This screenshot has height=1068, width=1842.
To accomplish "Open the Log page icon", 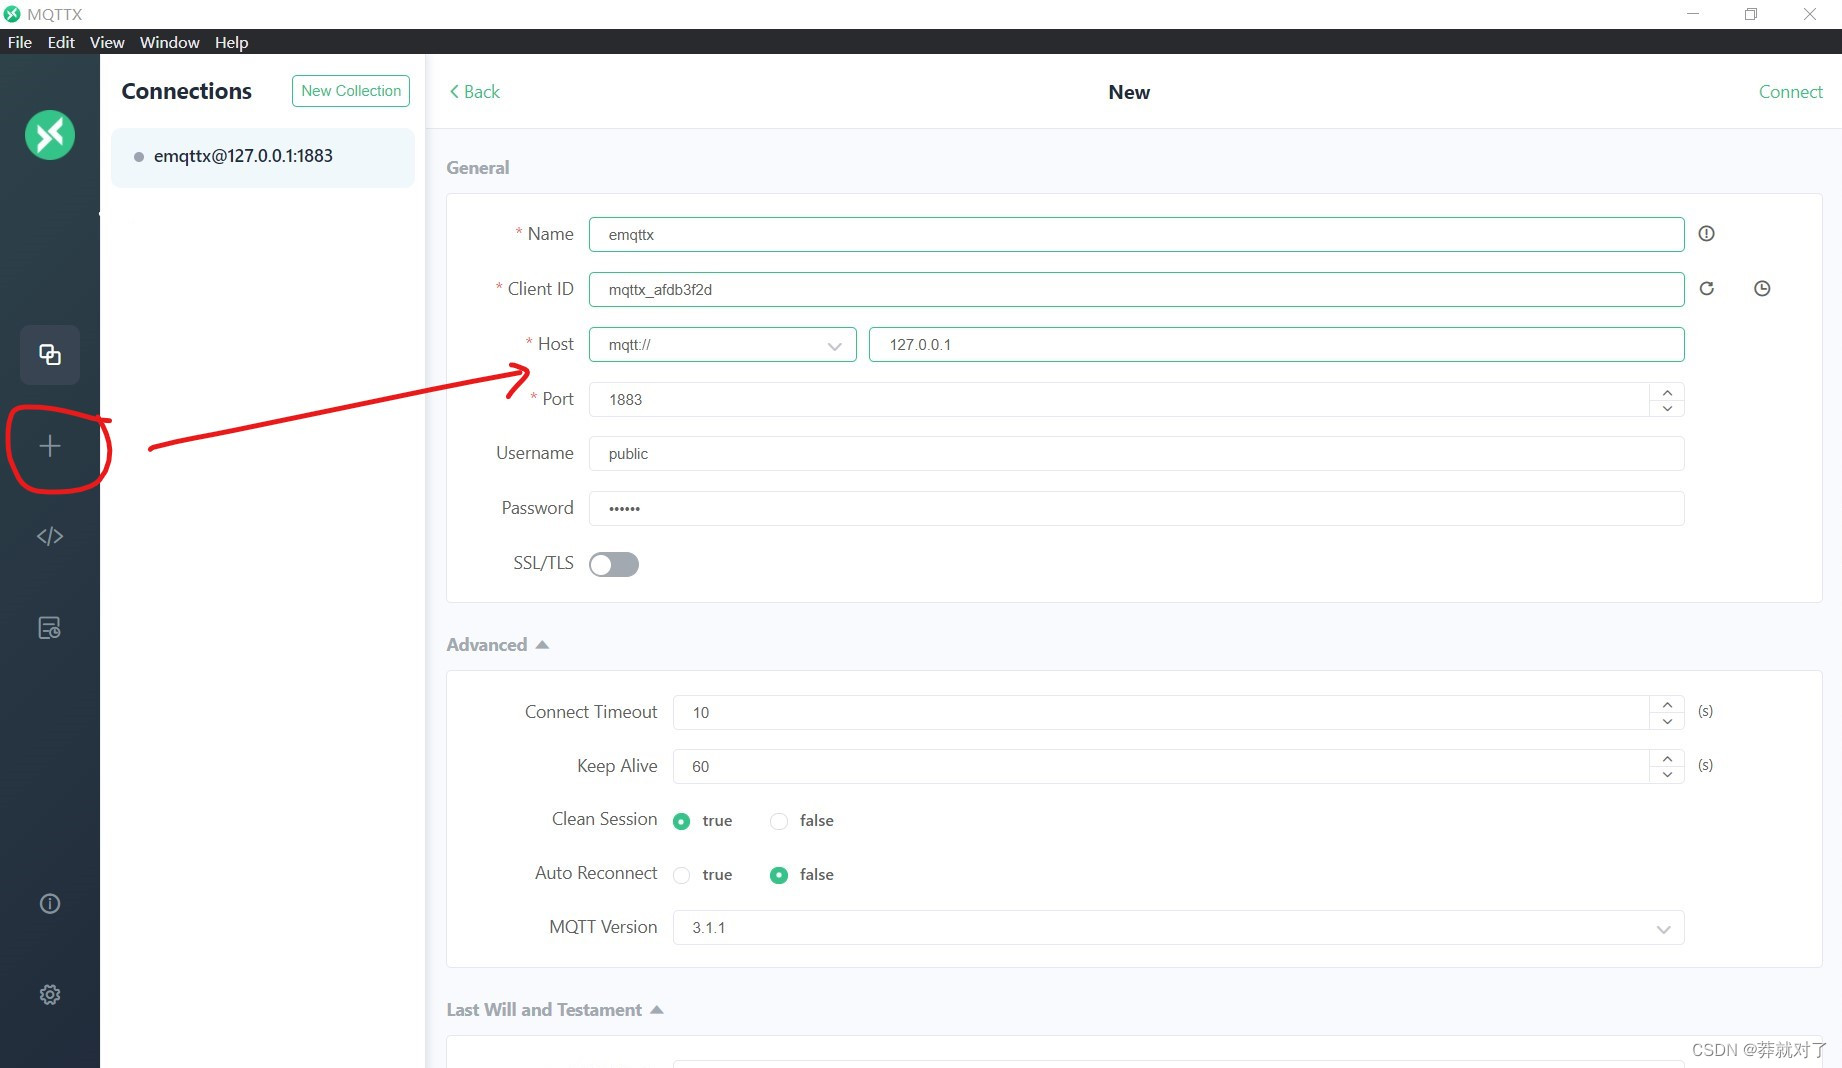I will 50,628.
